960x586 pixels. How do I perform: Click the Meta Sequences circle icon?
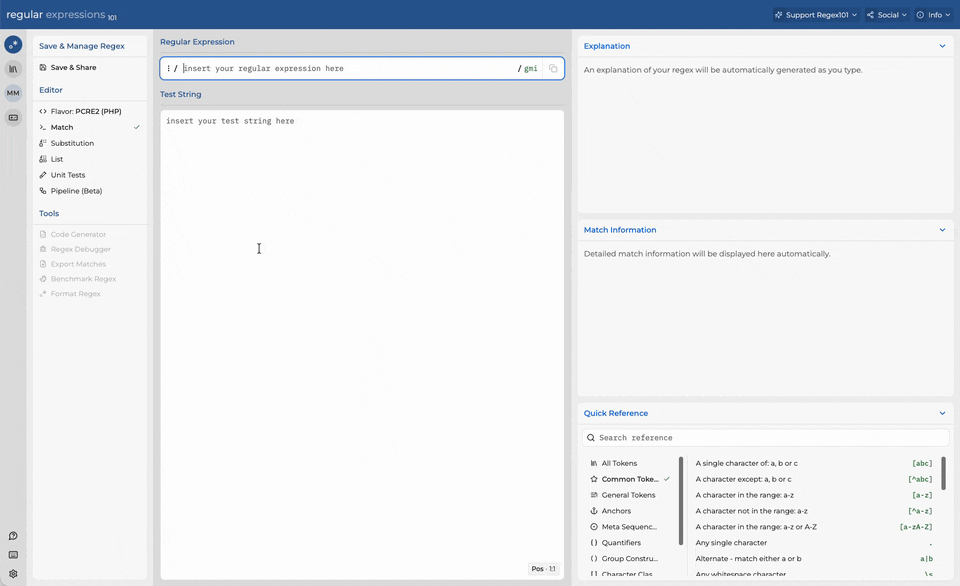pyautogui.click(x=594, y=527)
